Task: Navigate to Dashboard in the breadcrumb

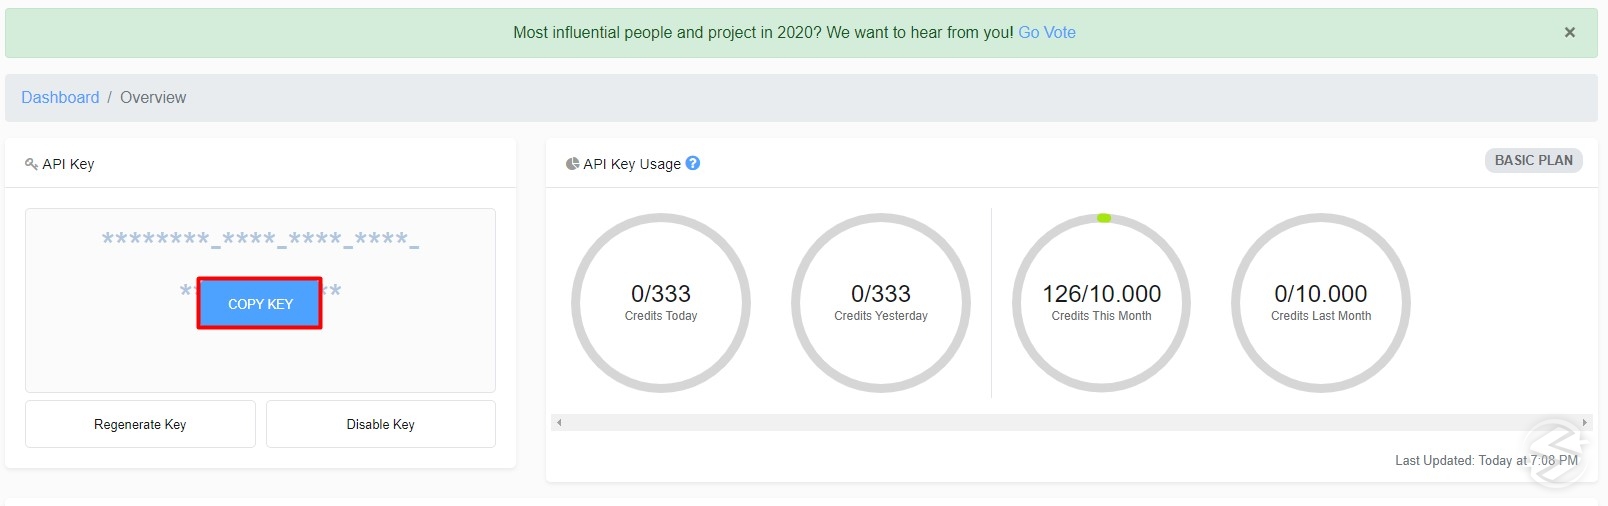Action: point(60,97)
